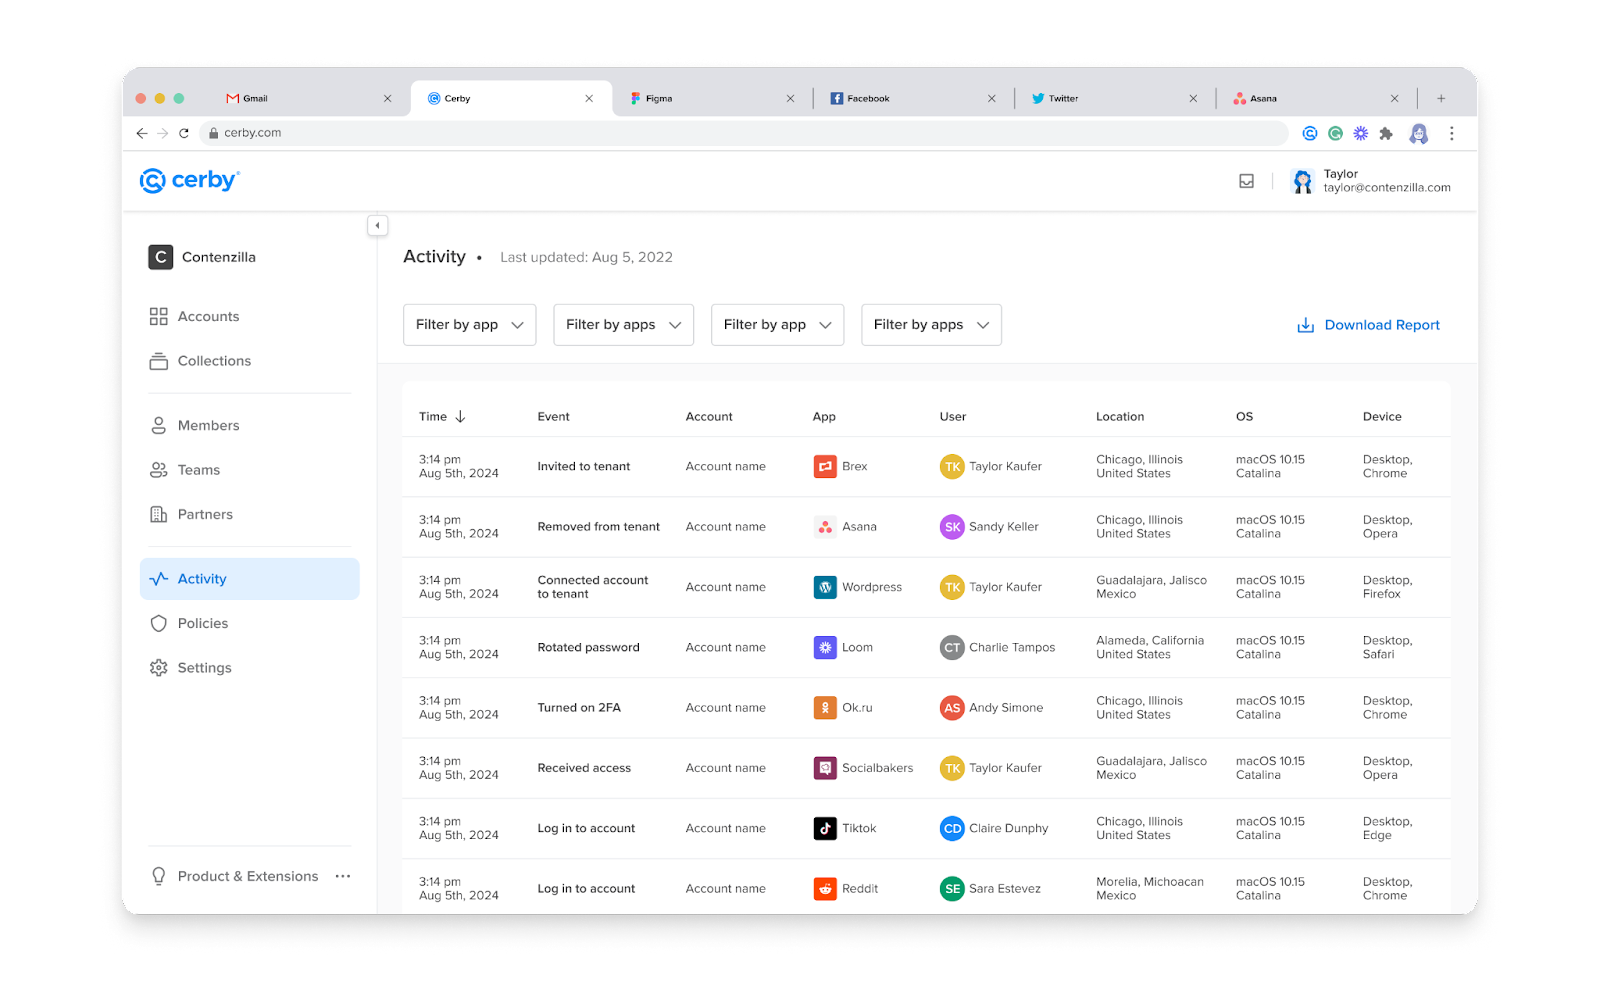Switch to the Figma browser tab
Image resolution: width=1600 pixels, height=982 pixels.
point(712,98)
